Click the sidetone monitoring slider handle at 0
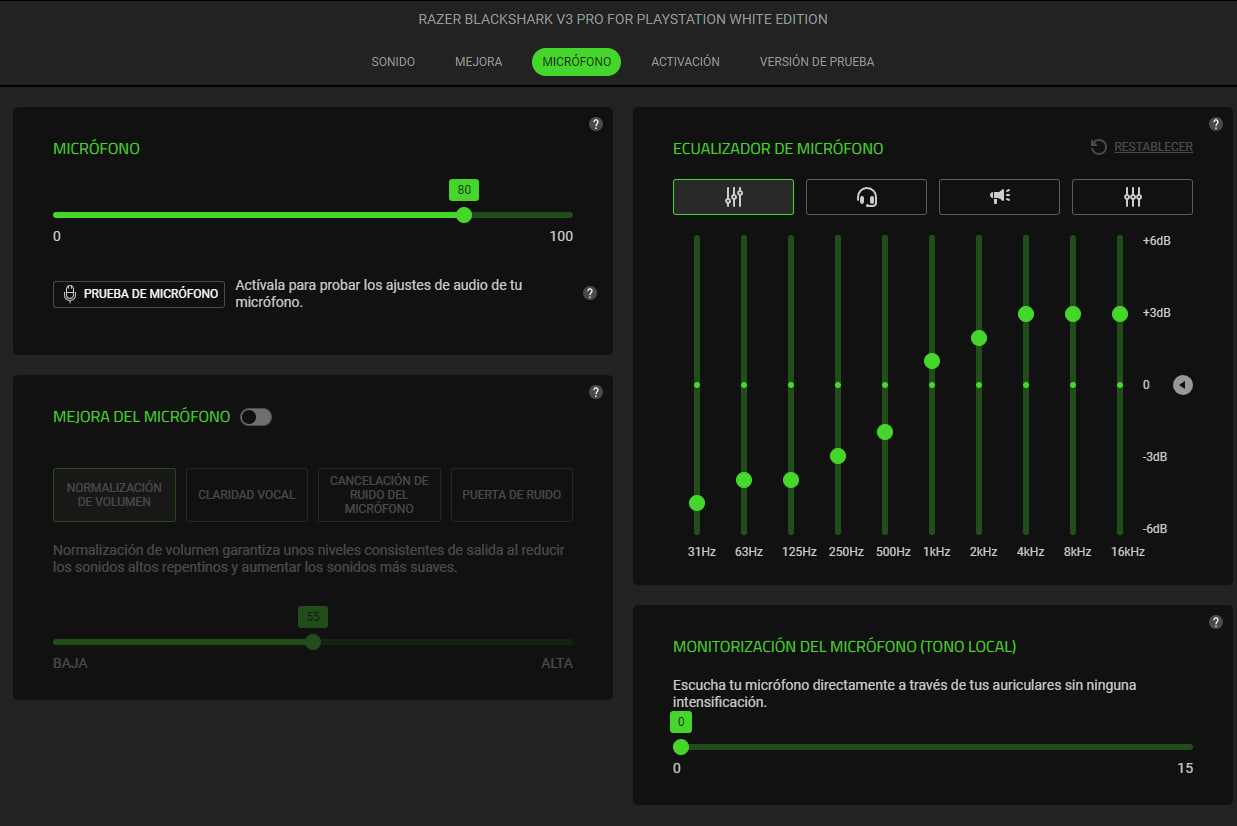Viewport: 1237px width, 826px height. (x=681, y=747)
